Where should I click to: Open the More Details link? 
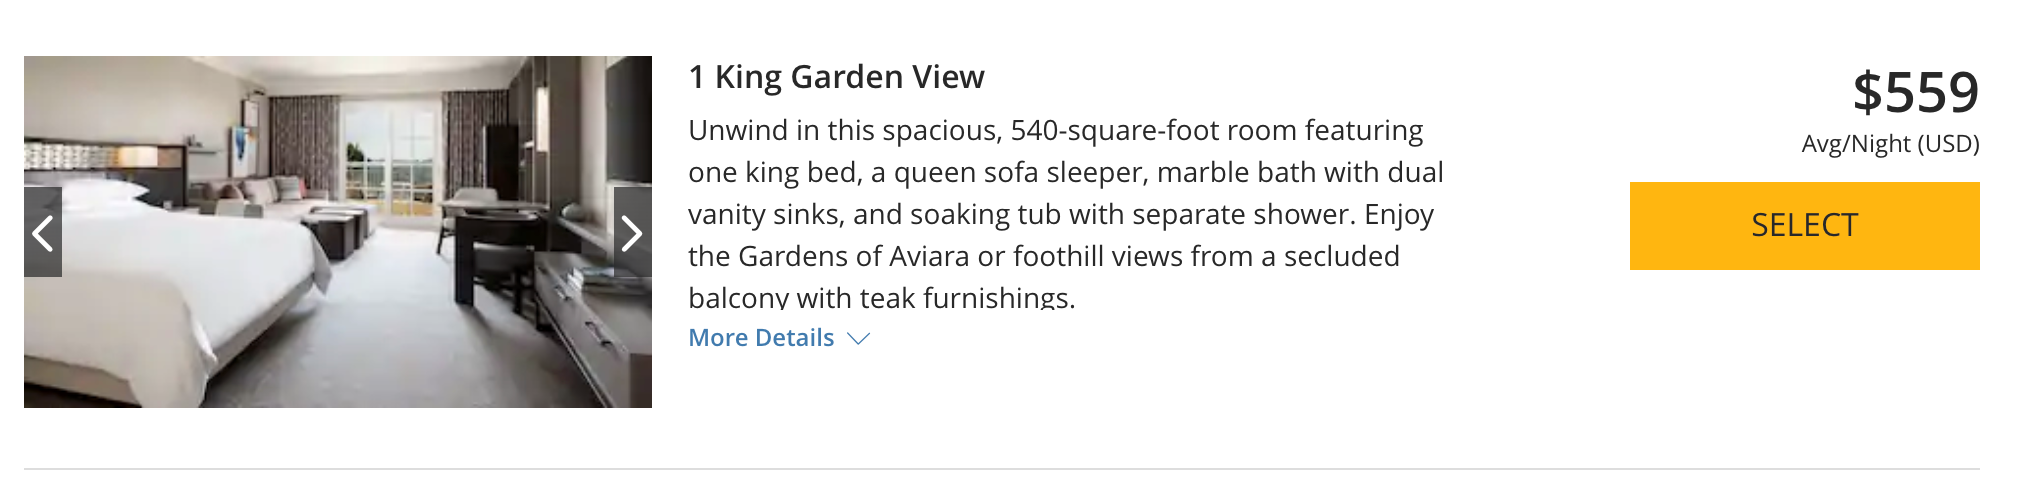[x=761, y=338]
